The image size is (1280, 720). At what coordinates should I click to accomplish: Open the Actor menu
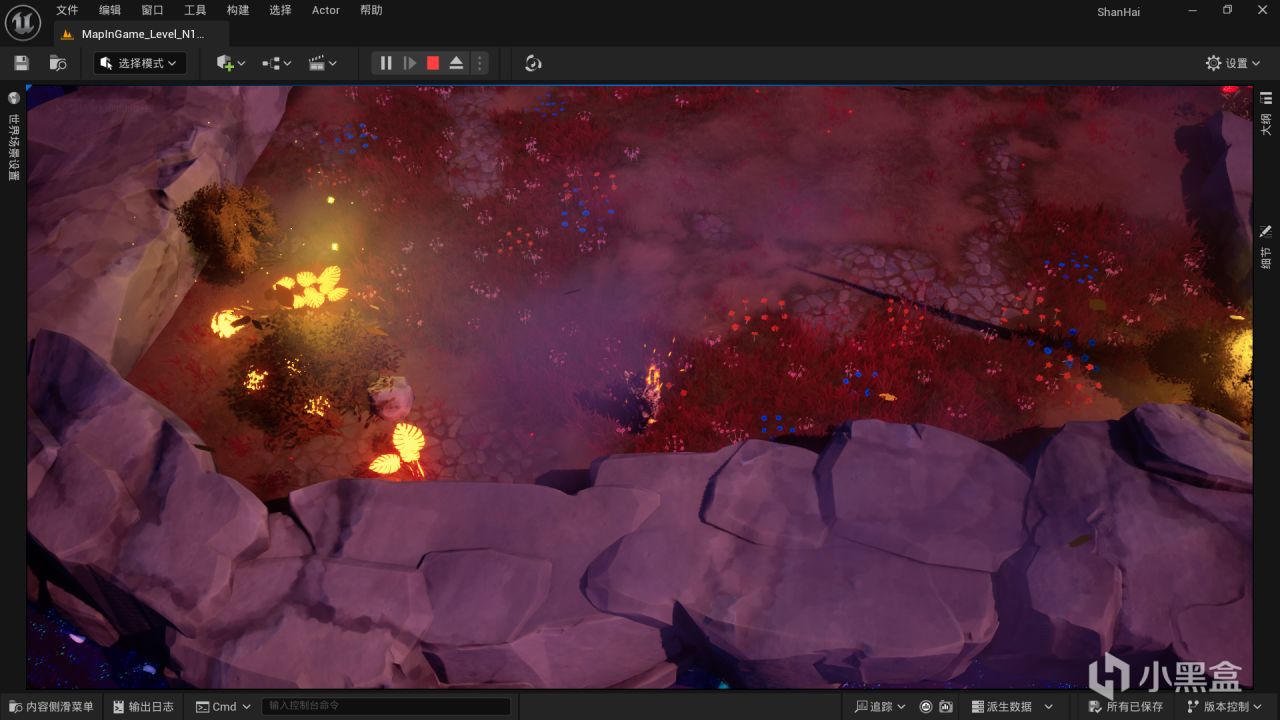(x=326, y=10)
